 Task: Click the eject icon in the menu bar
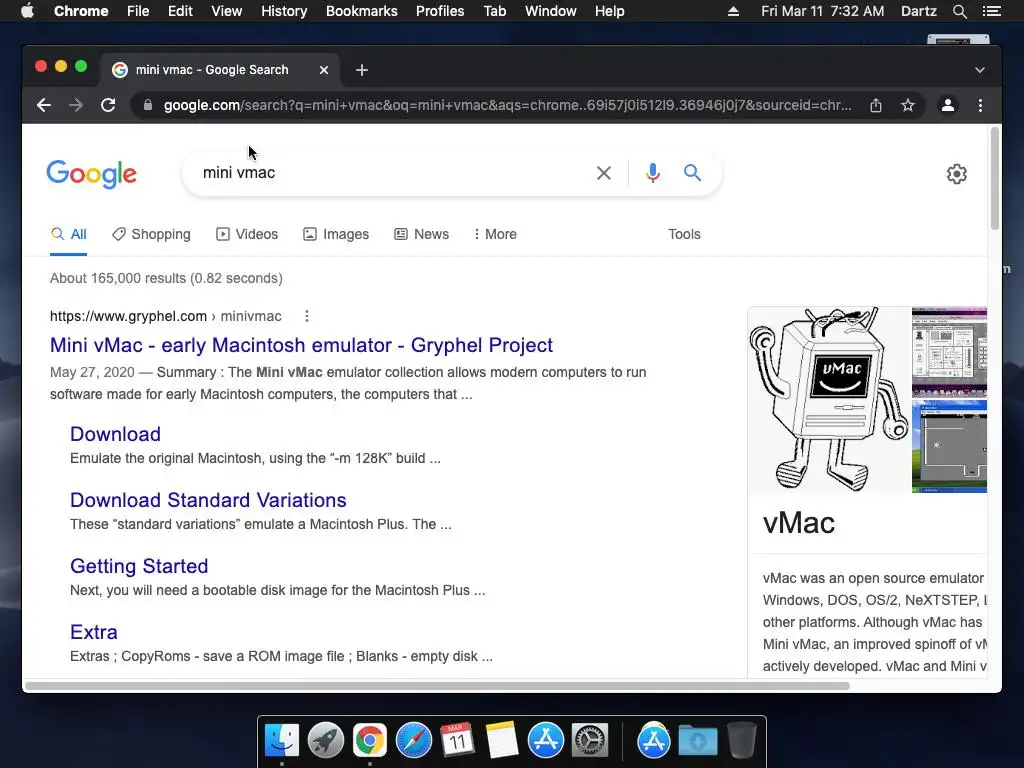pos(733,11)
